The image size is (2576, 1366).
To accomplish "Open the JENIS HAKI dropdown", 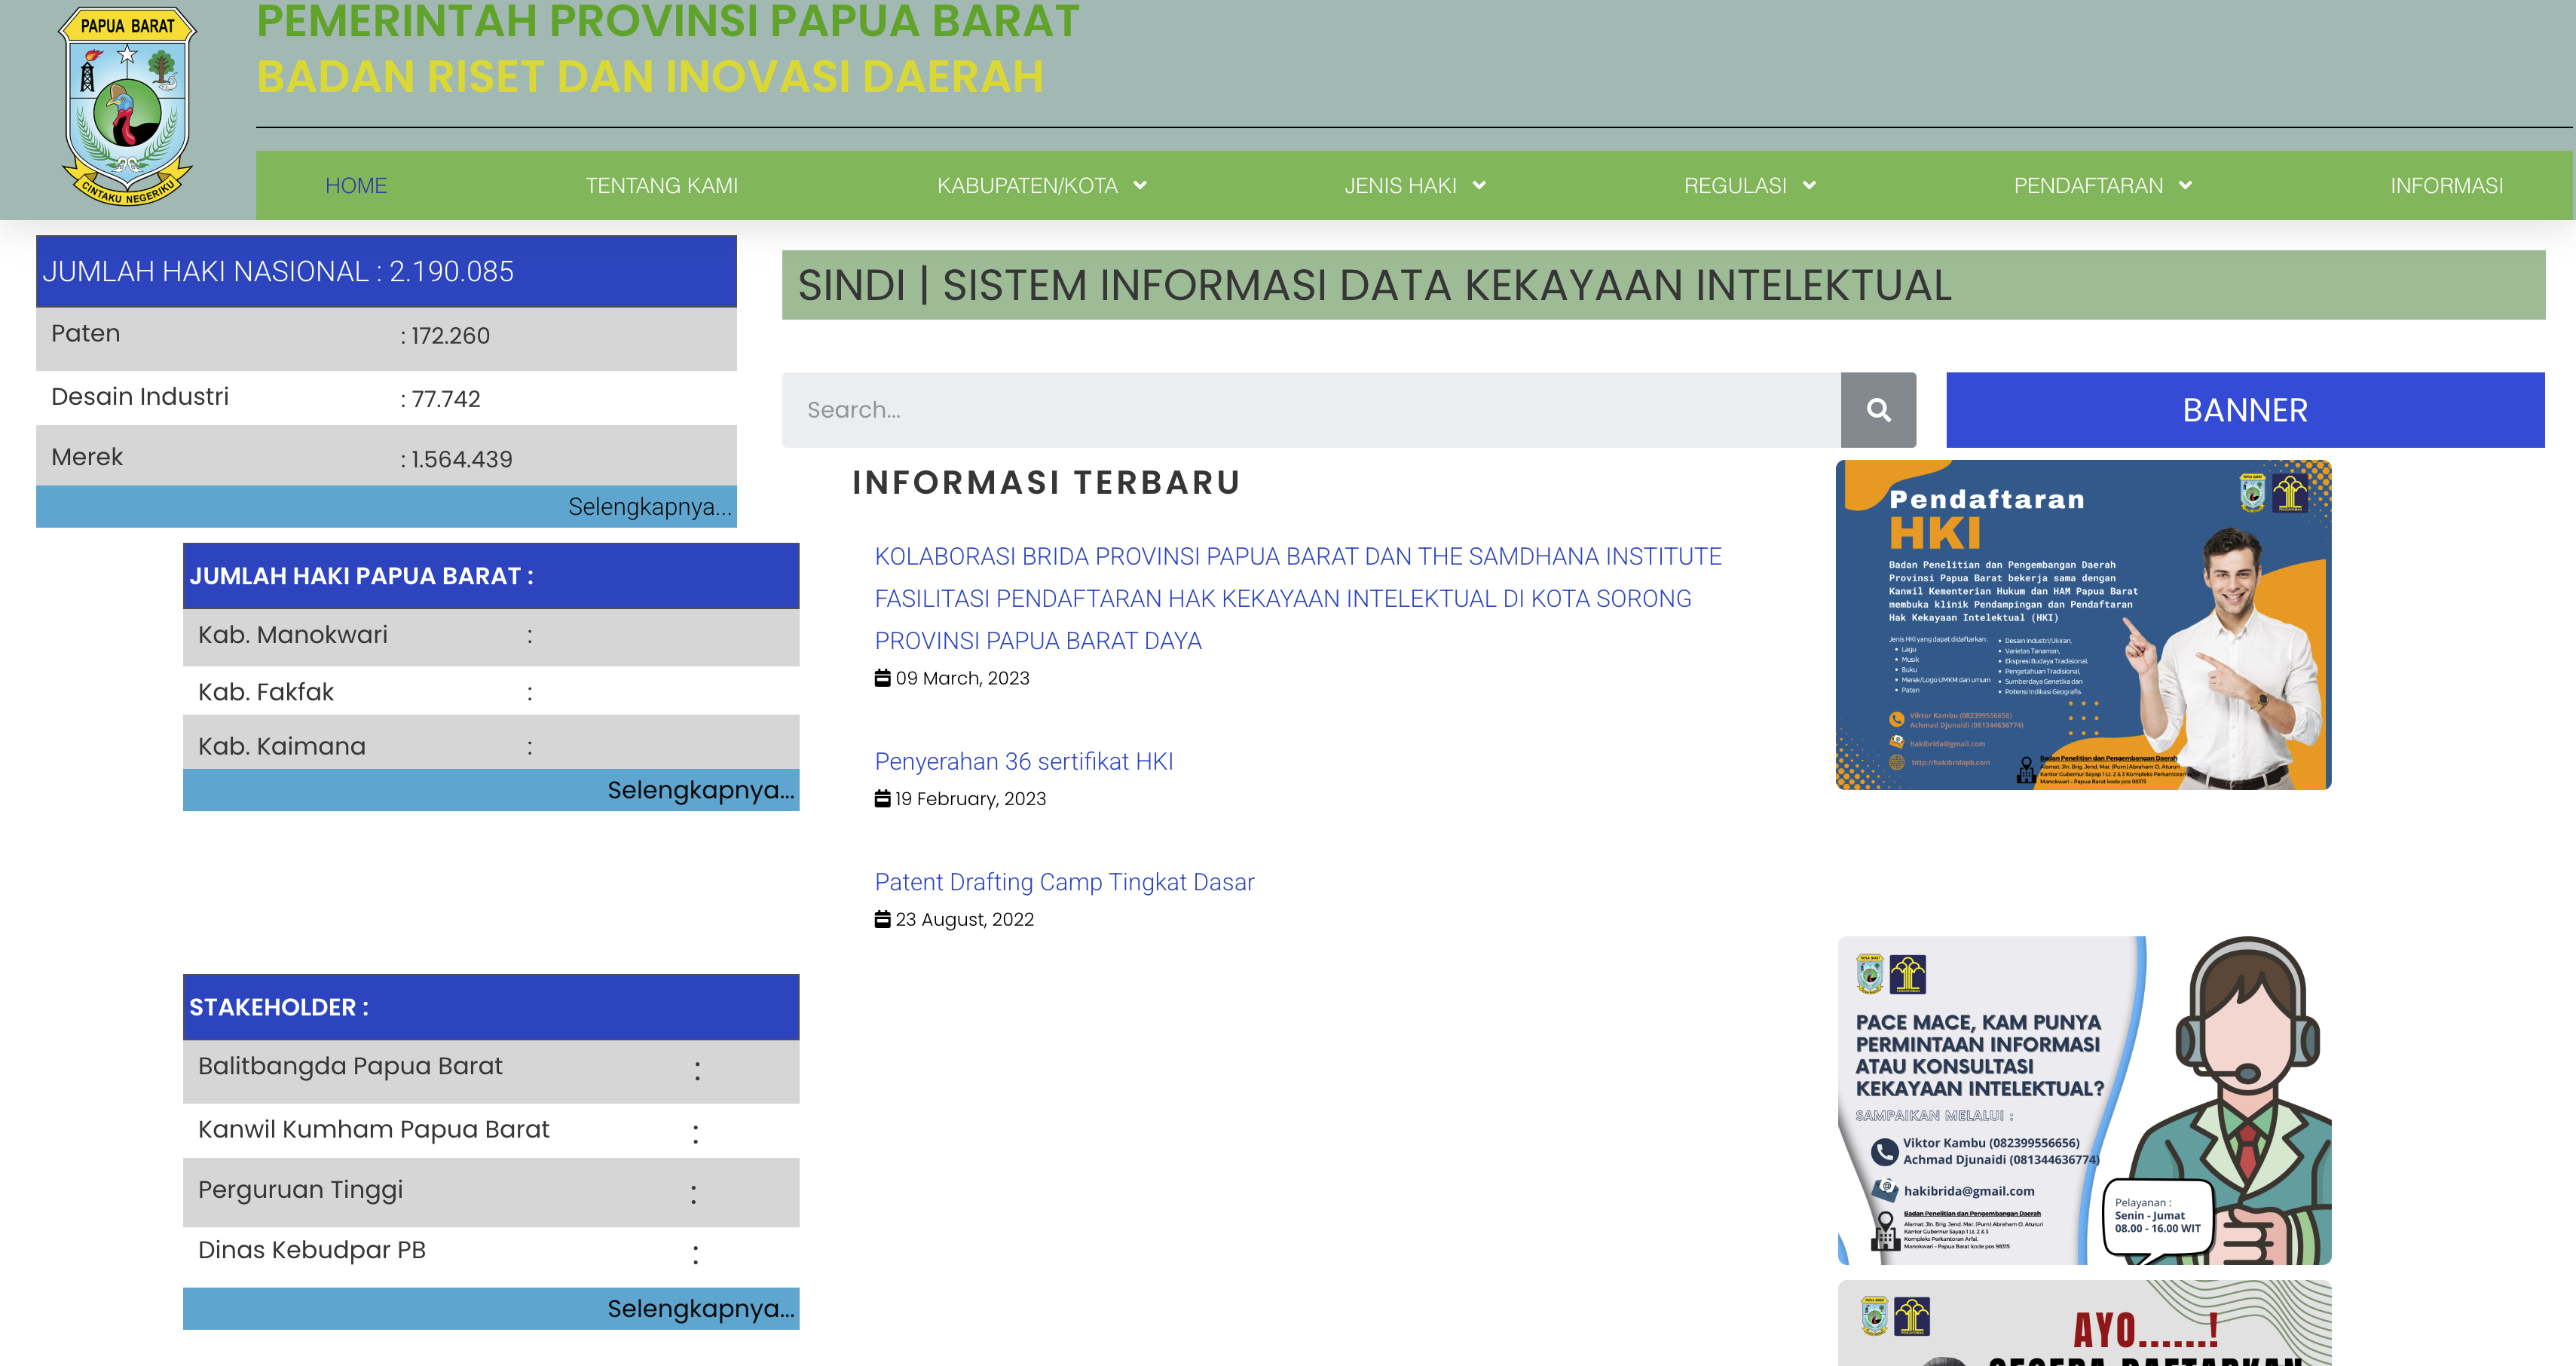I will (1415, 185).
